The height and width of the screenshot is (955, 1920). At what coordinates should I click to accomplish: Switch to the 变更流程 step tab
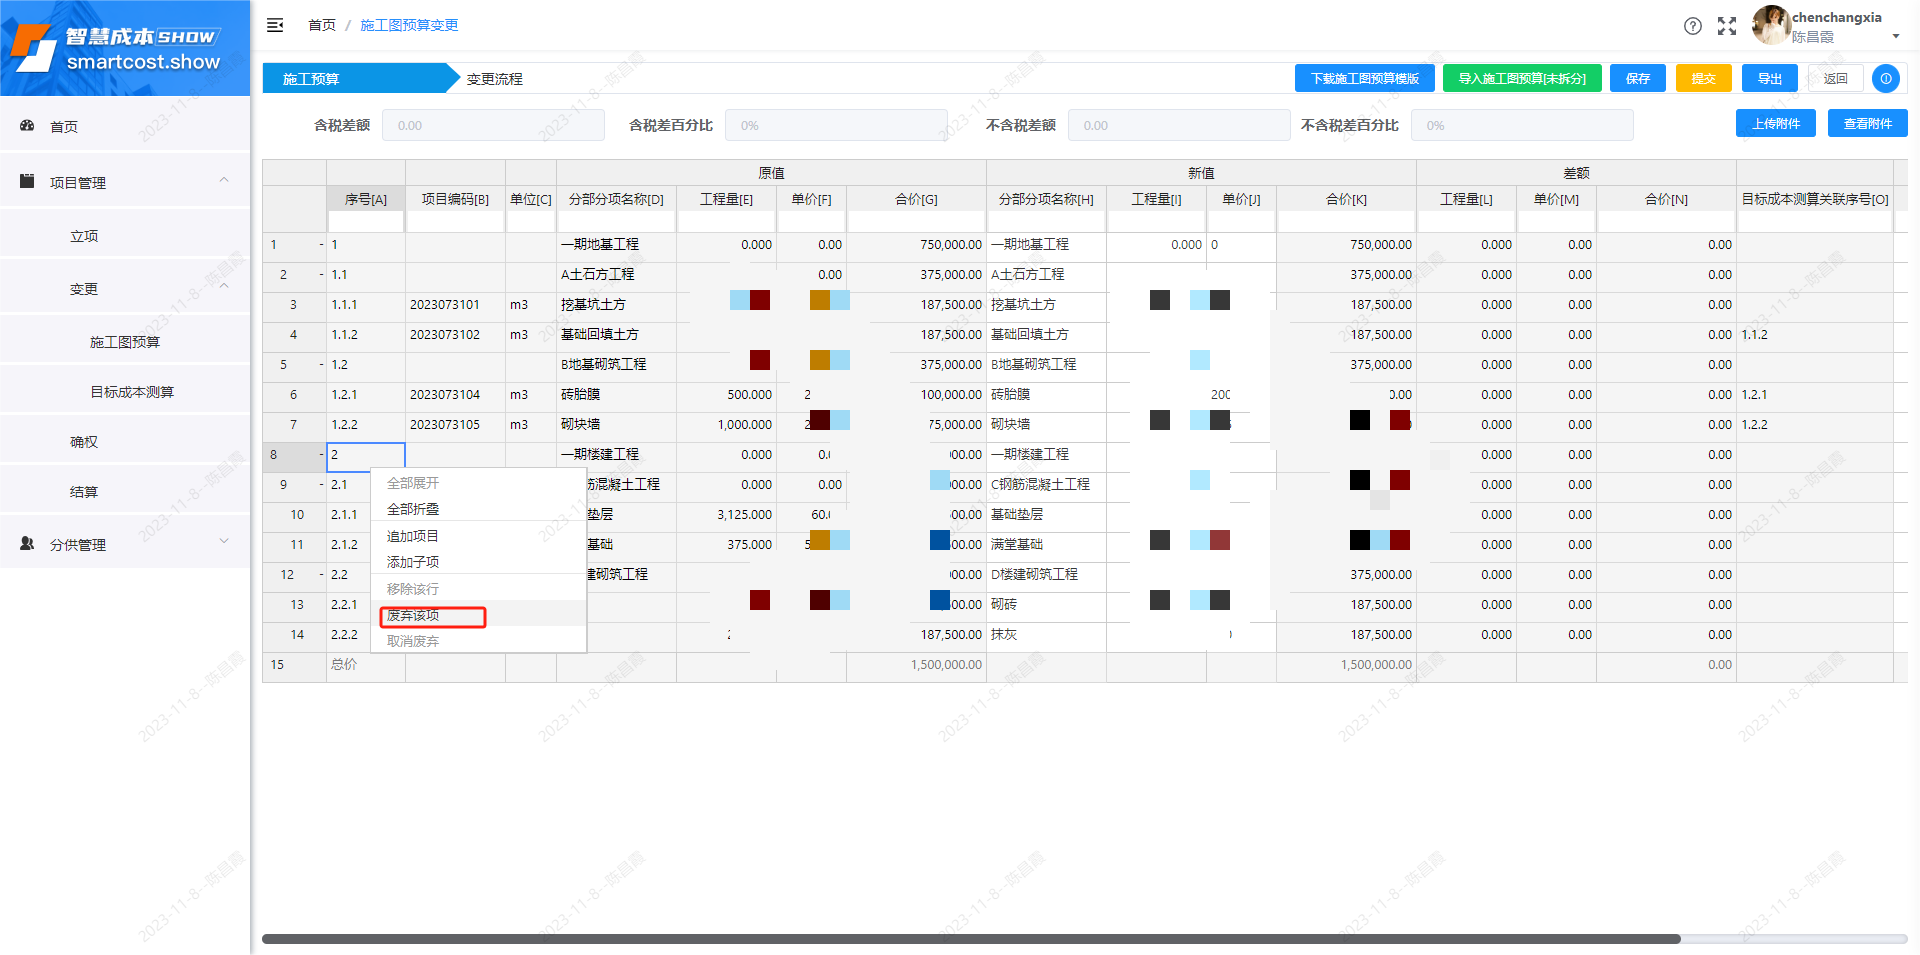pyautogui.click(x=494, y=79)
